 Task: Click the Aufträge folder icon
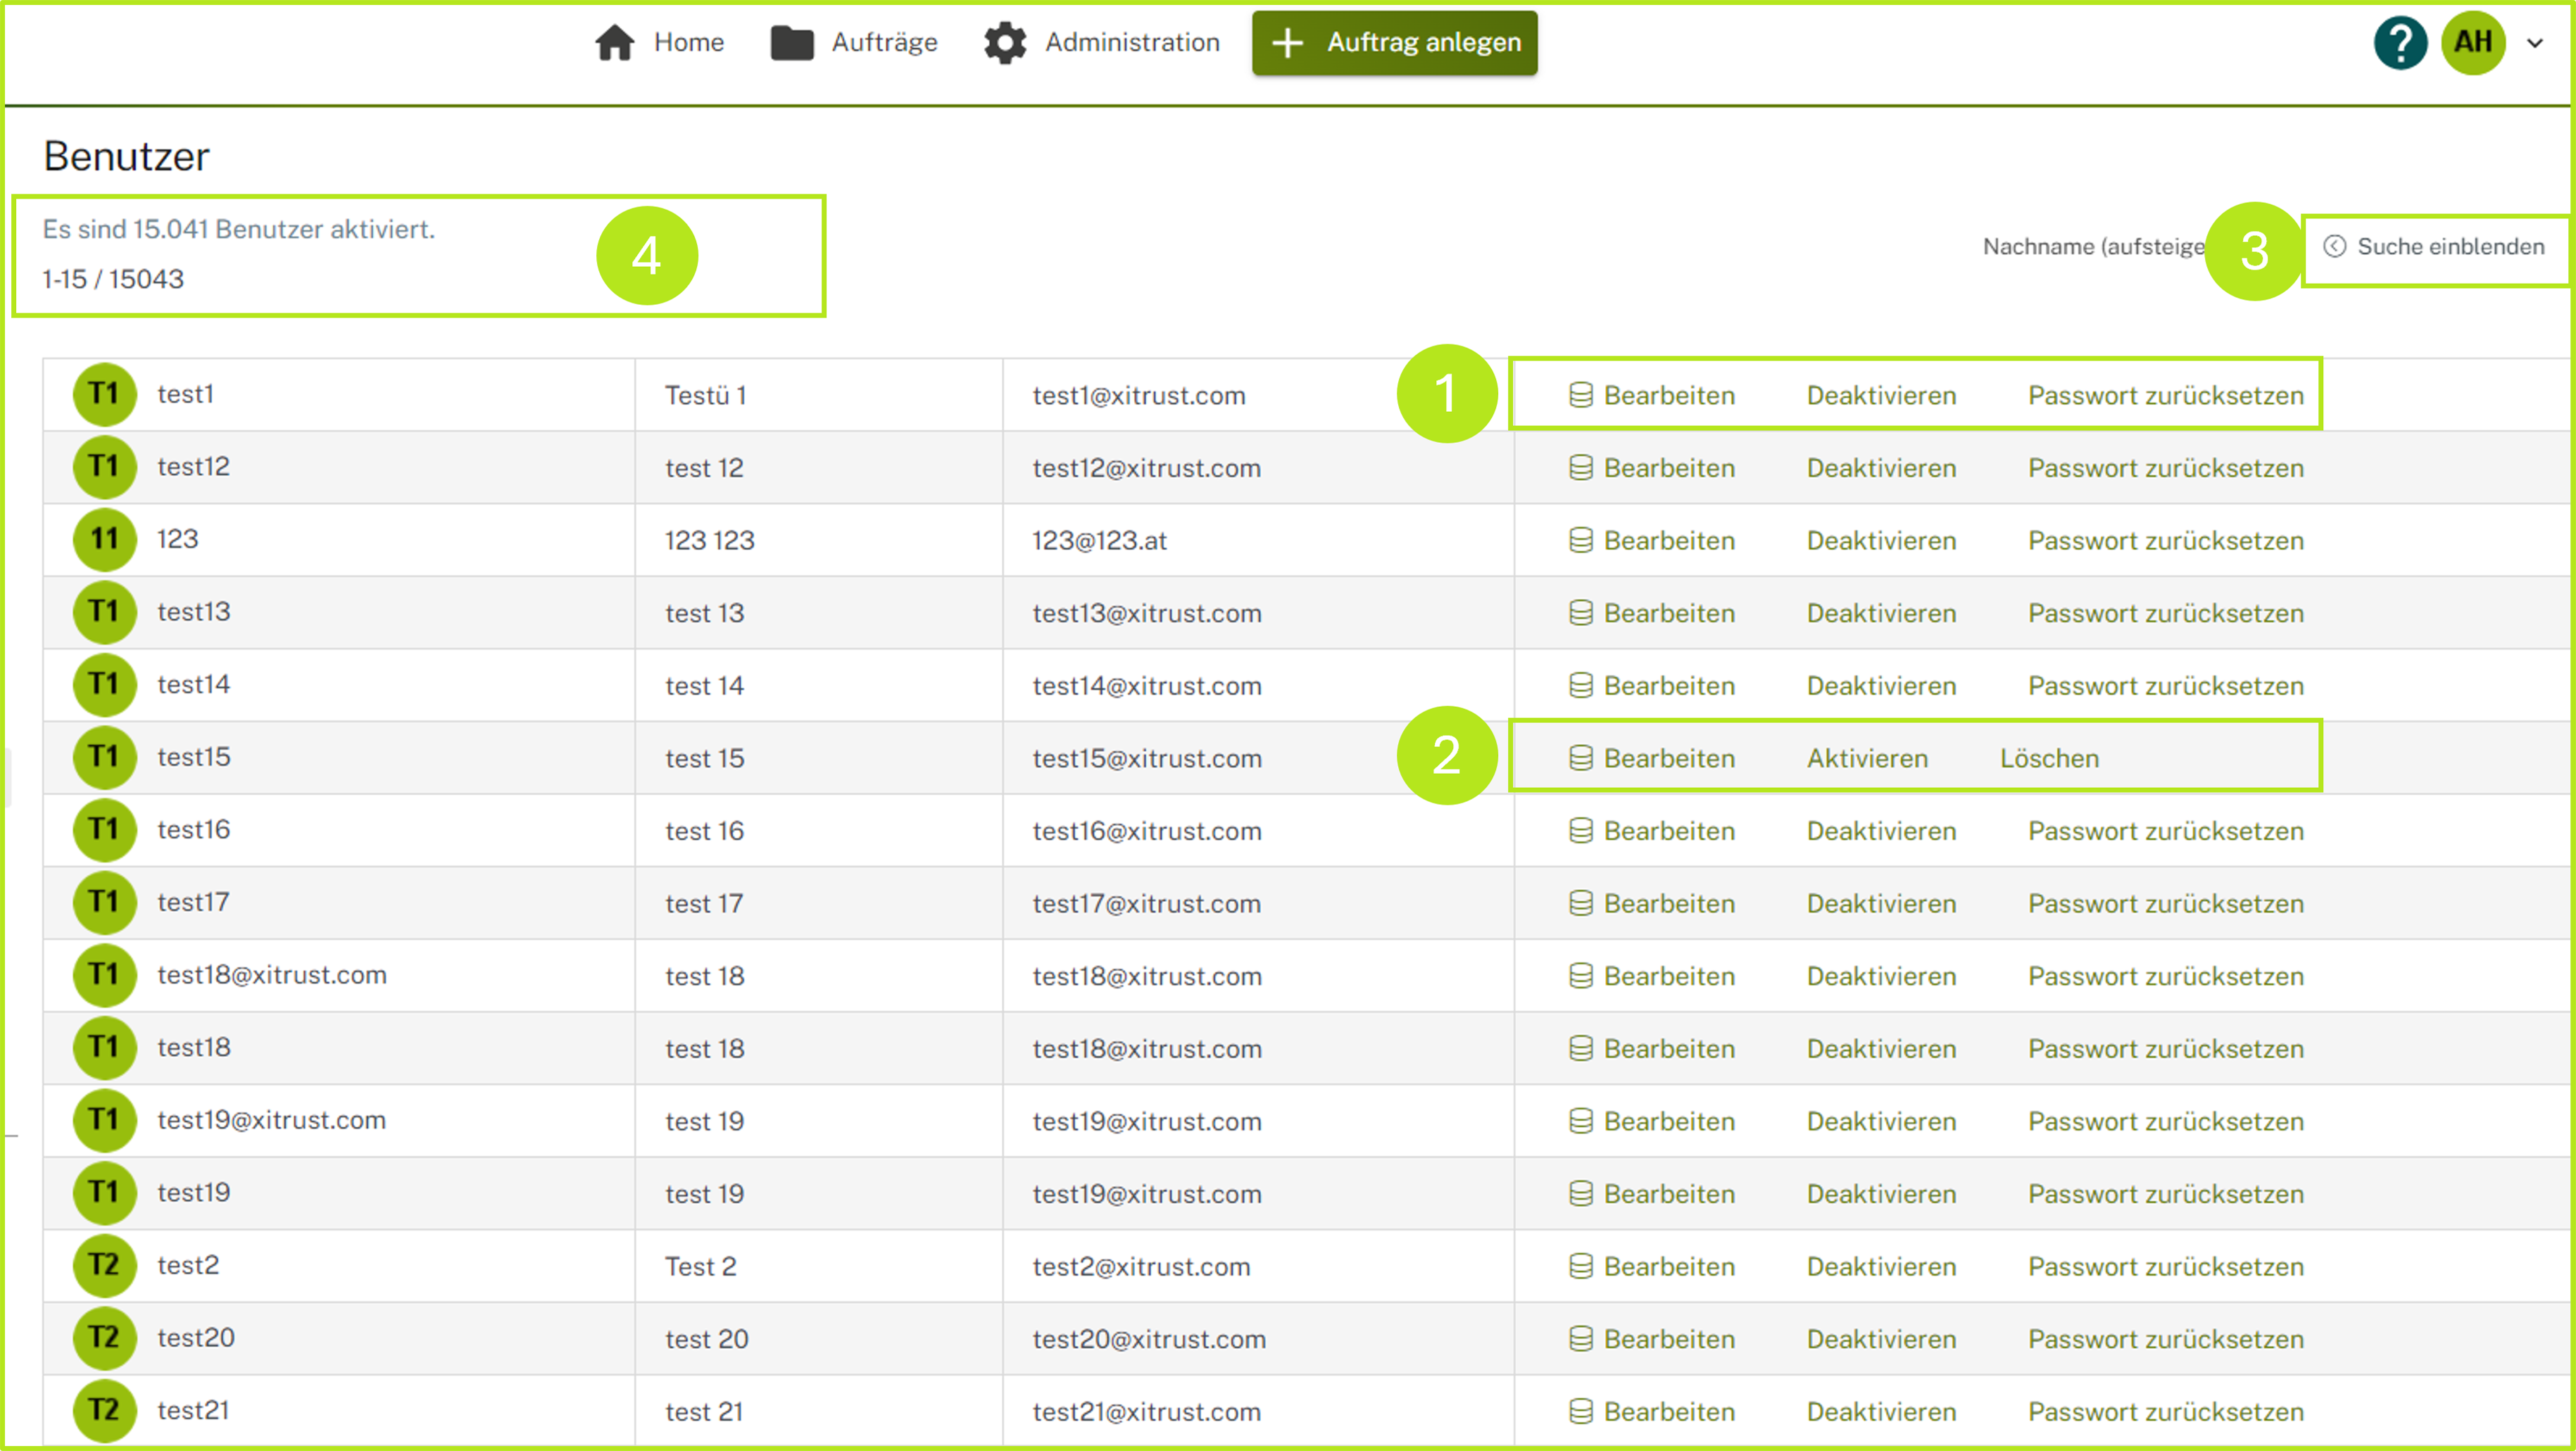tap(791, 43)
